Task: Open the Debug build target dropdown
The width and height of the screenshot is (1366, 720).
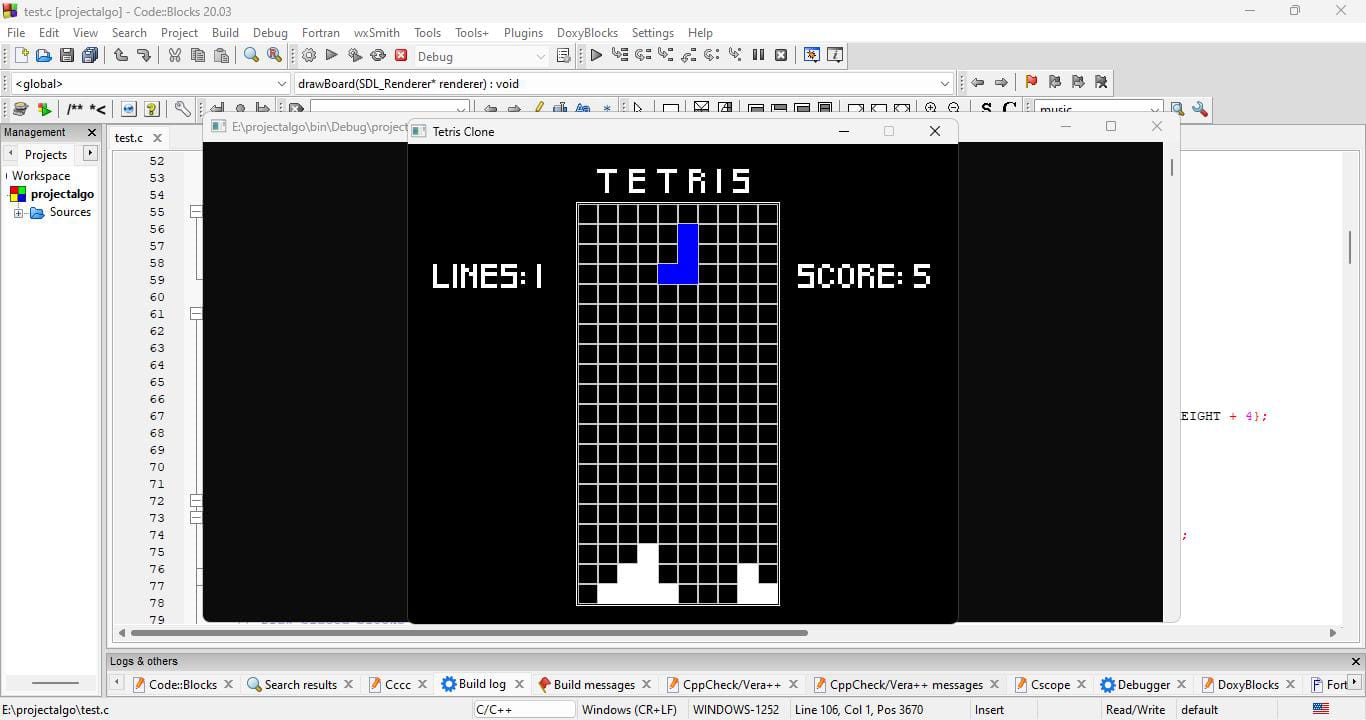Action: tap(541, 56)
